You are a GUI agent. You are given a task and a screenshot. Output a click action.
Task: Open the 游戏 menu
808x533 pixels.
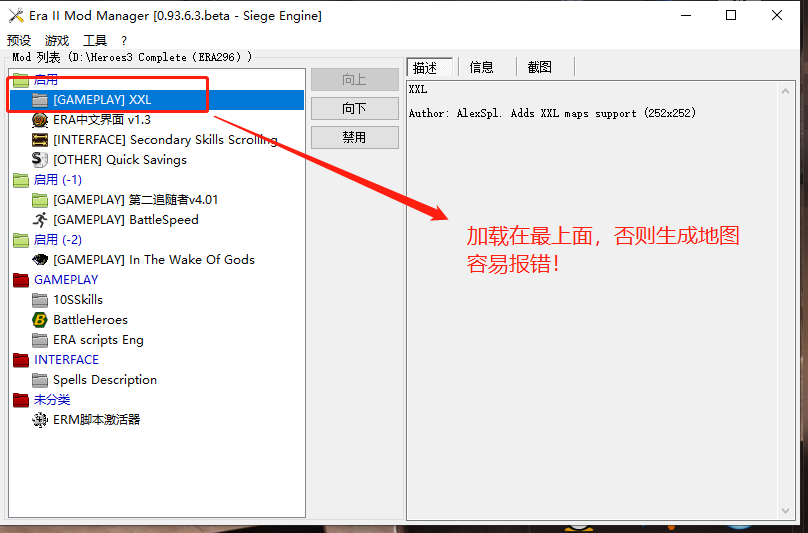(57, 40)
